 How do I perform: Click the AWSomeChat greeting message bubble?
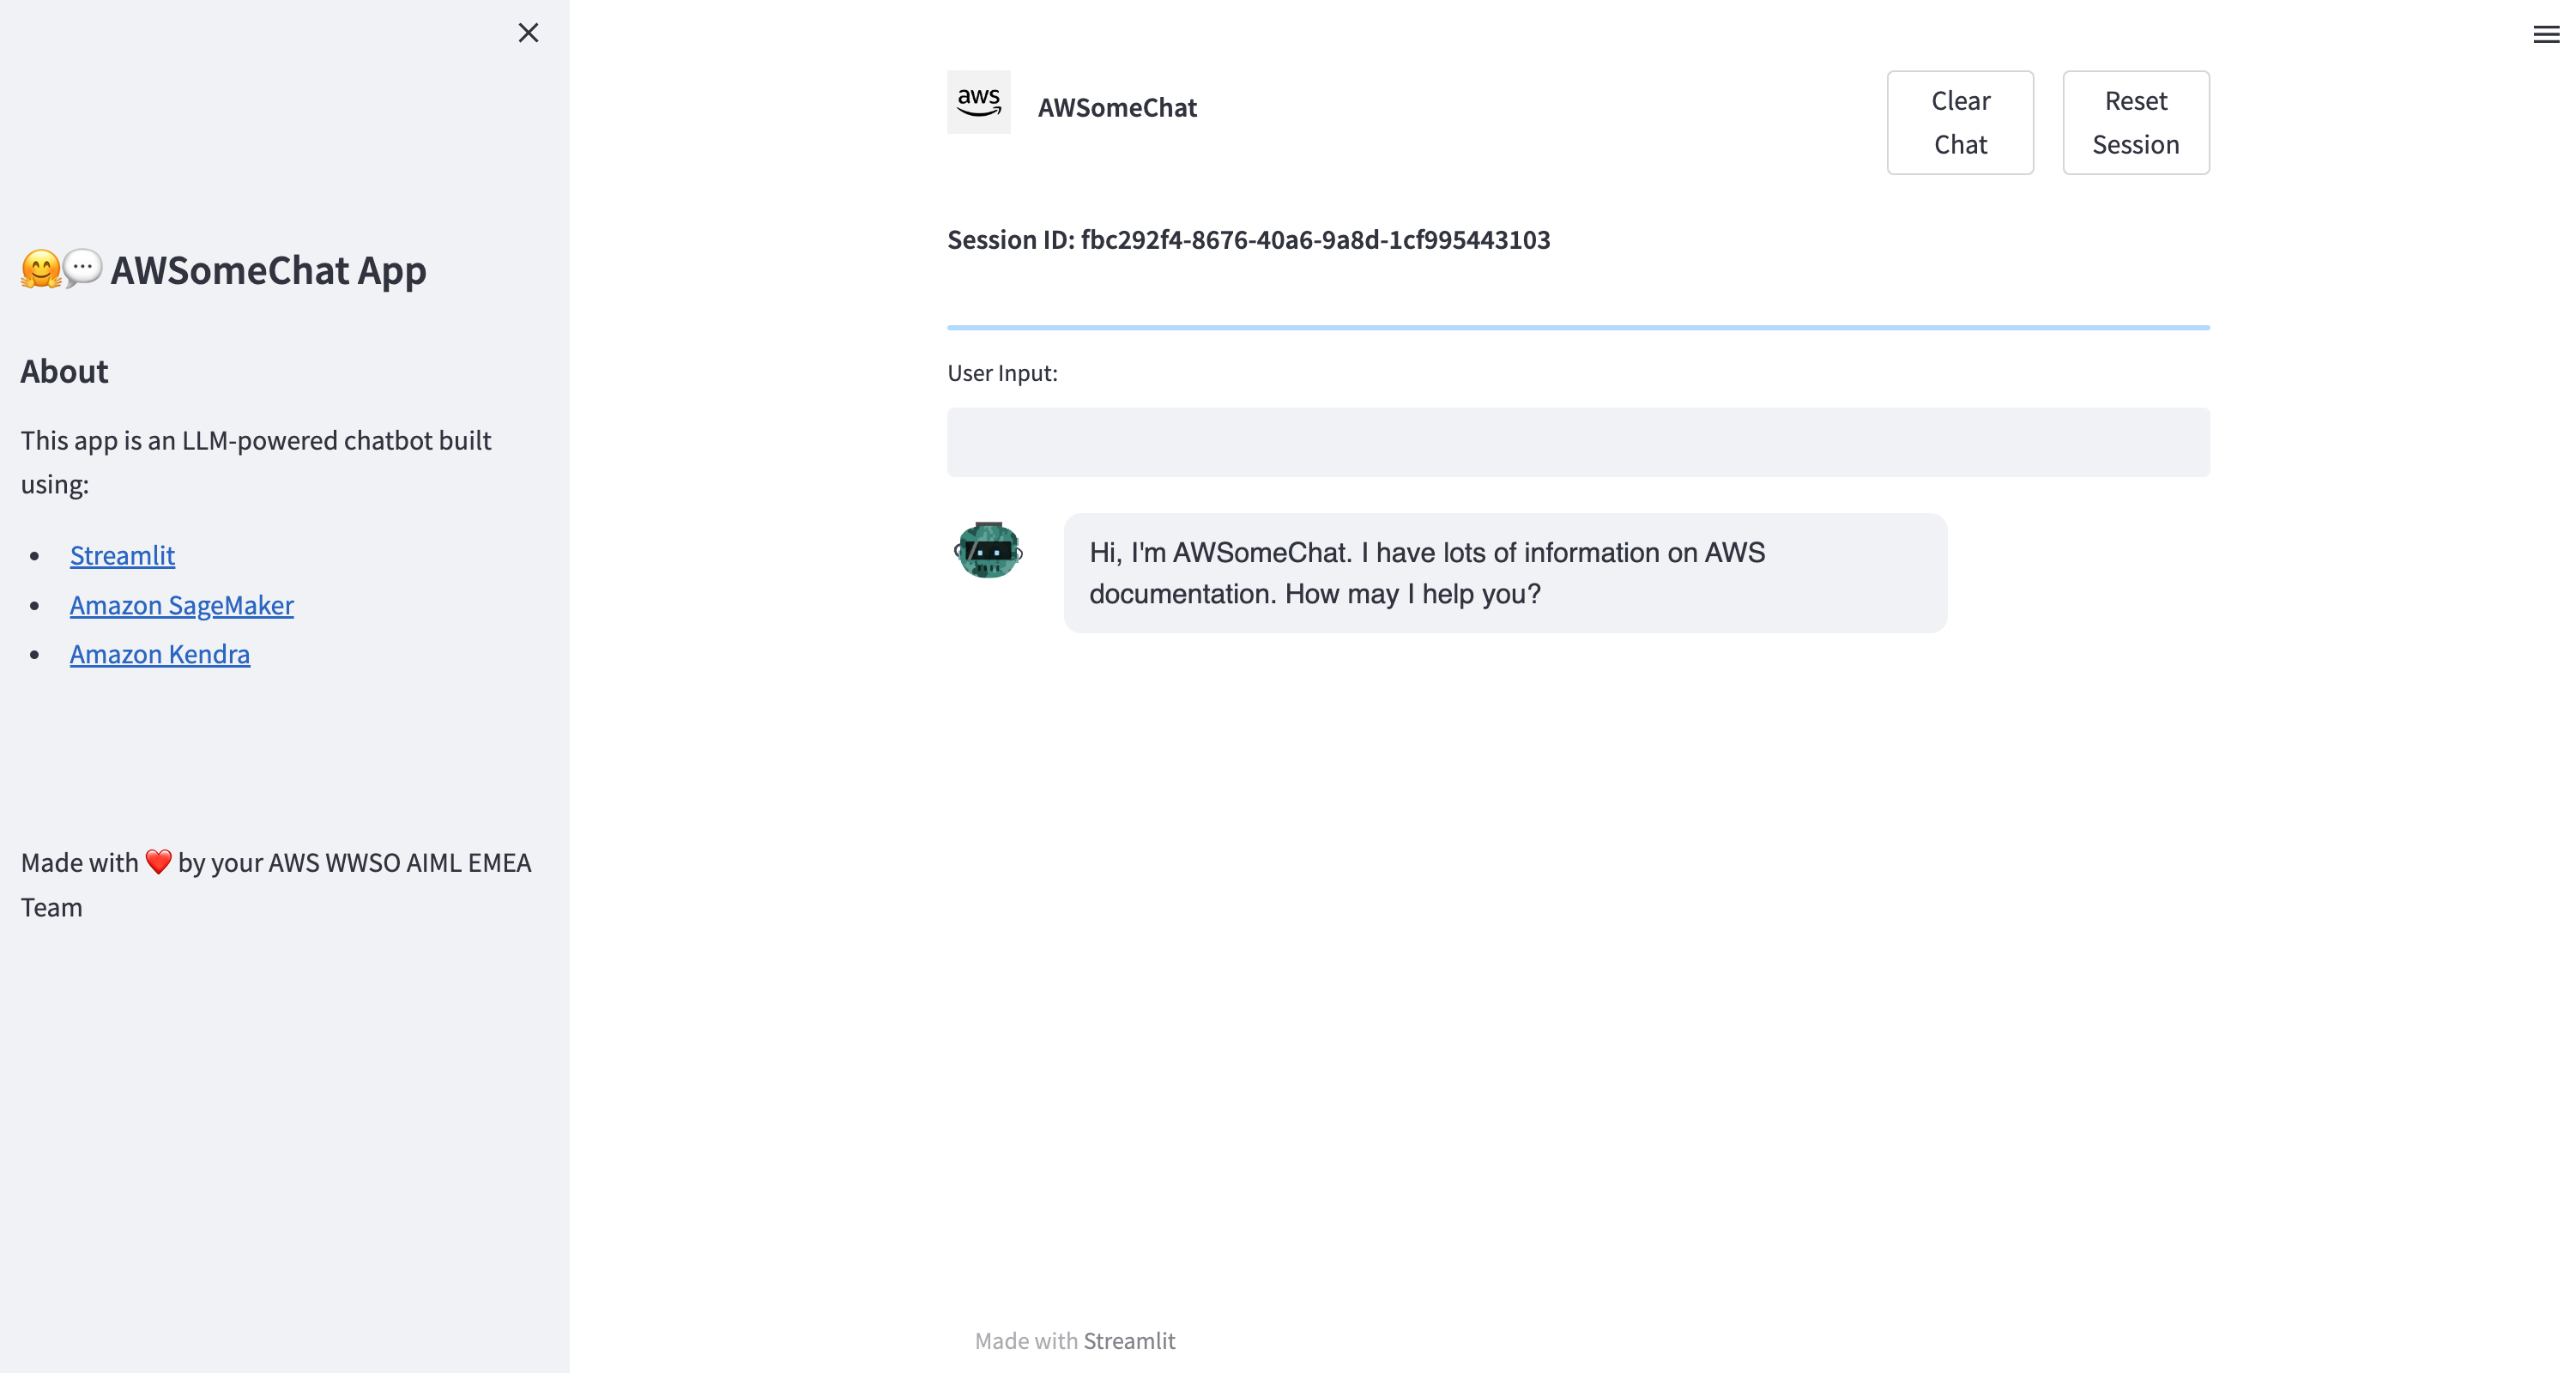pos(1505,573)
